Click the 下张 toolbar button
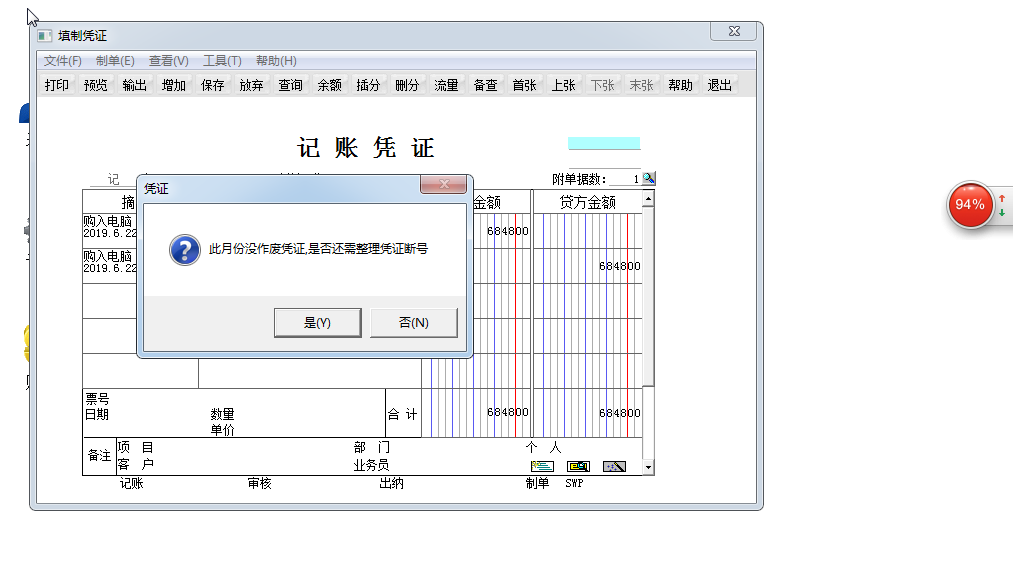1013x565 pixels. coord(603,85)
